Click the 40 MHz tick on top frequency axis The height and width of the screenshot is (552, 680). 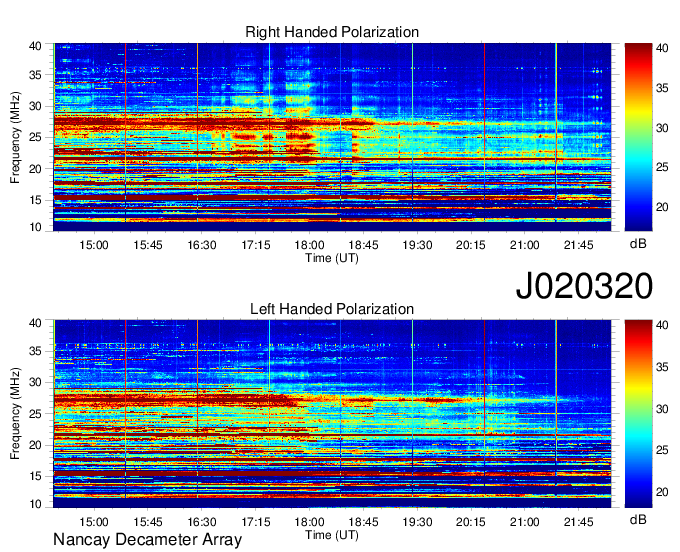tap(35, 46)
